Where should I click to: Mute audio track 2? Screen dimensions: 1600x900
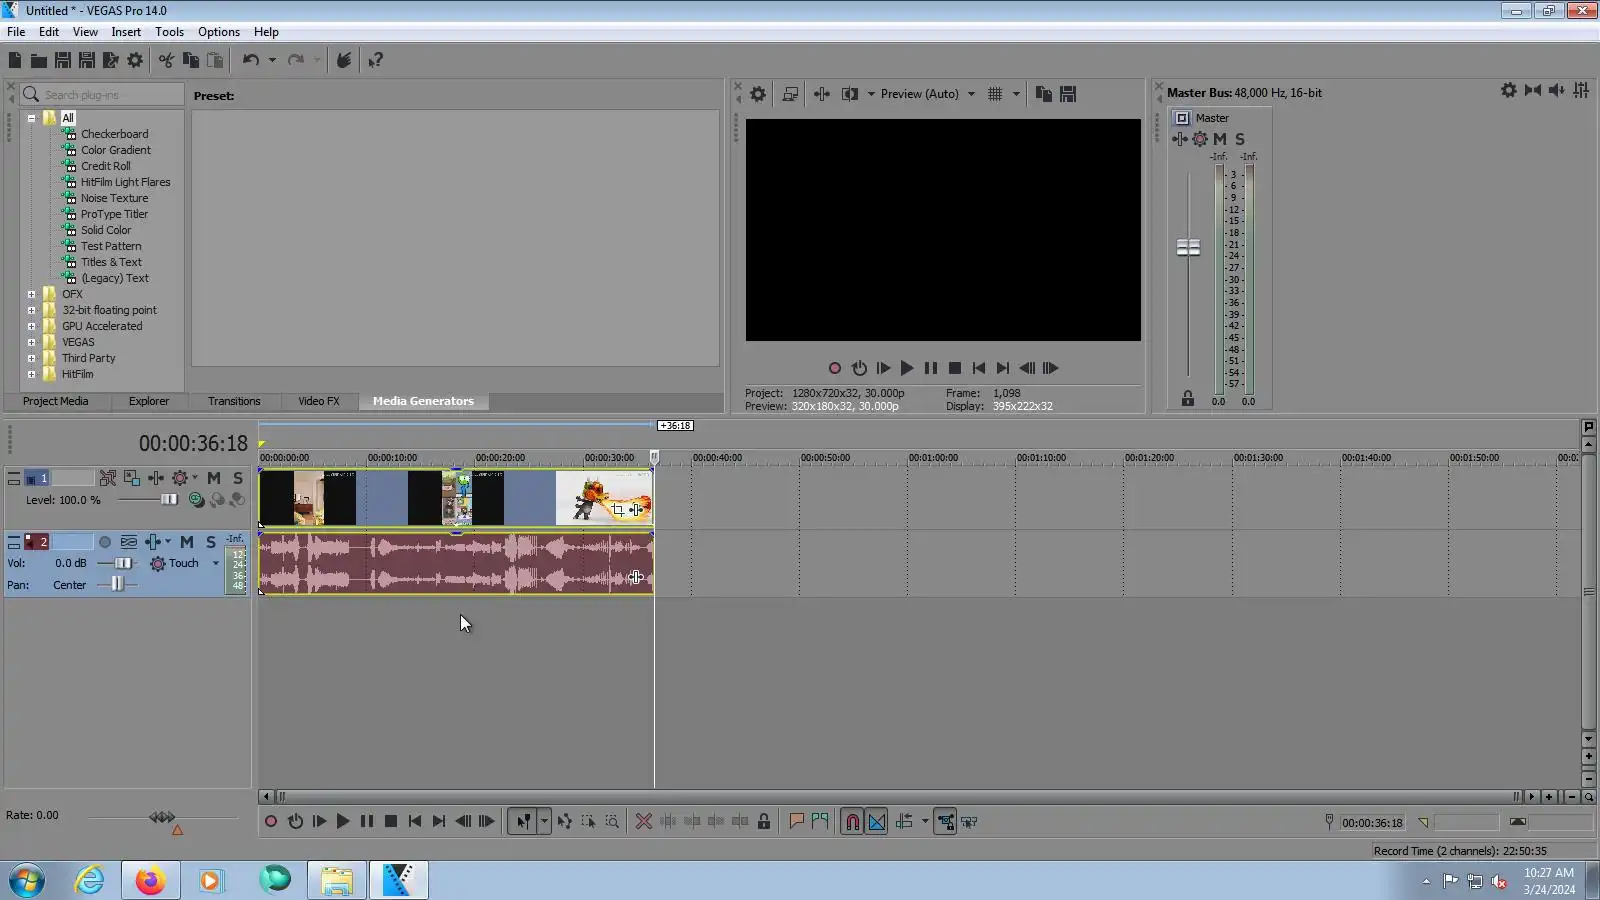click(187, 542)
